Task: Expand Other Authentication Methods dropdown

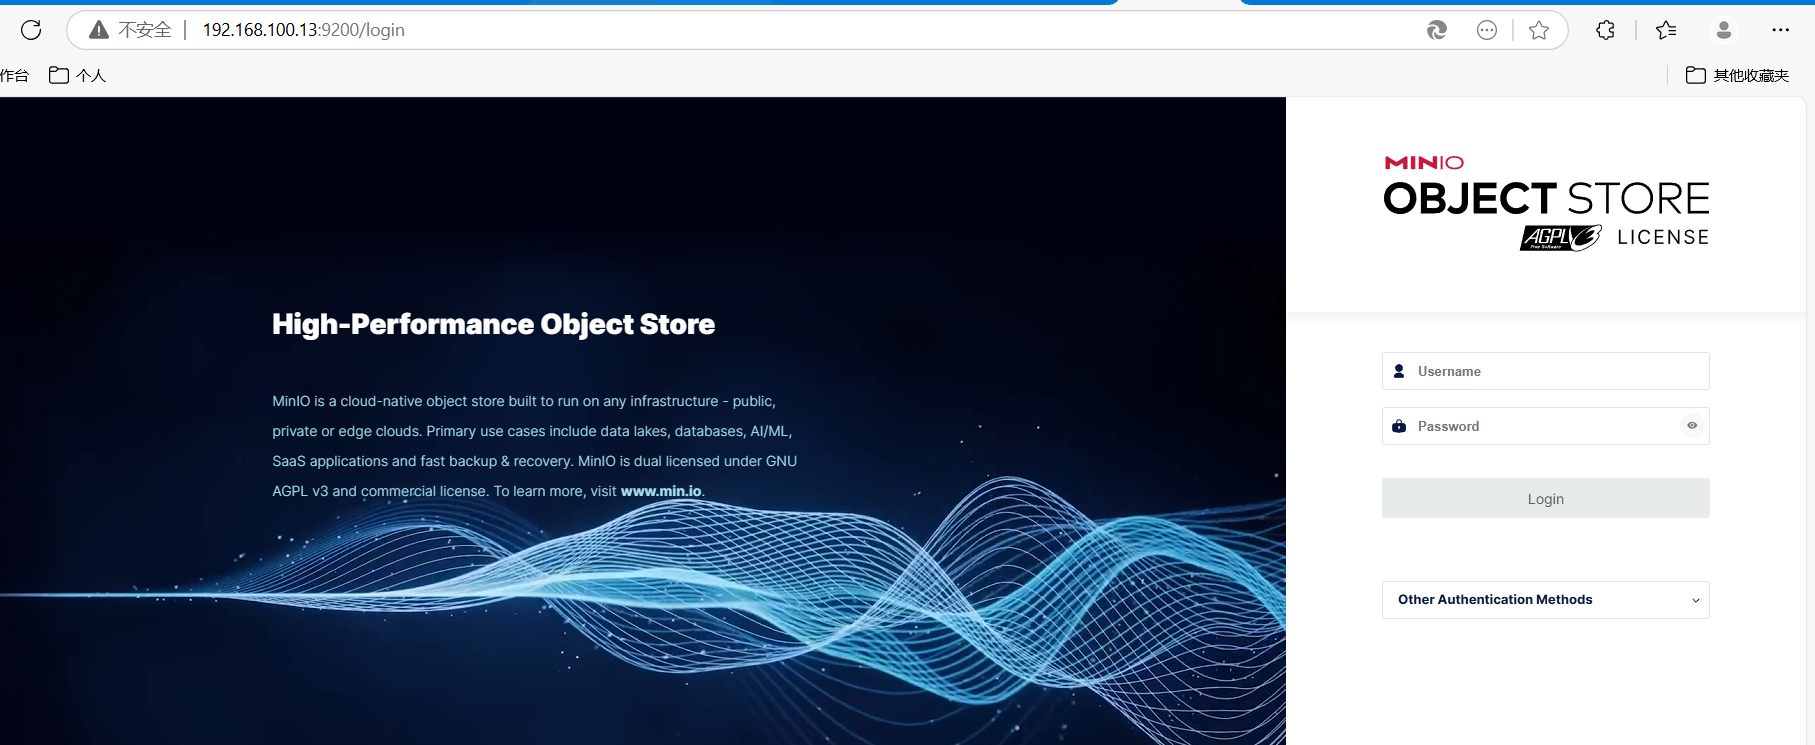Action: click(x=1545, y=600)
